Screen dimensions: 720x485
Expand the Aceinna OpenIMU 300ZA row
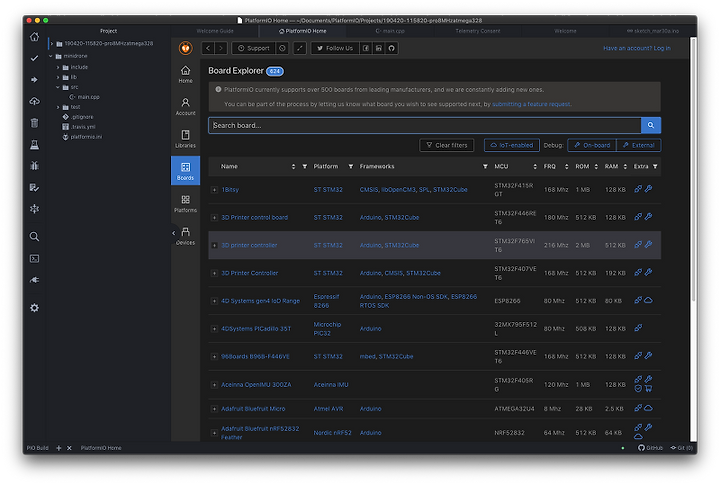214,385
